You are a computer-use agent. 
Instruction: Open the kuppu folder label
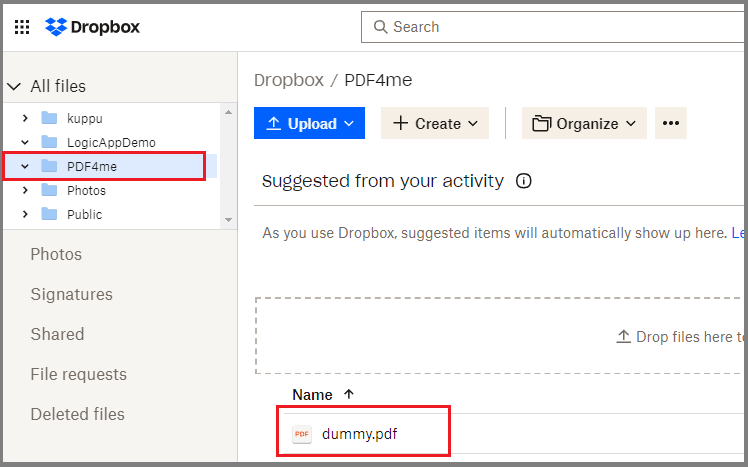coord(85,118)
